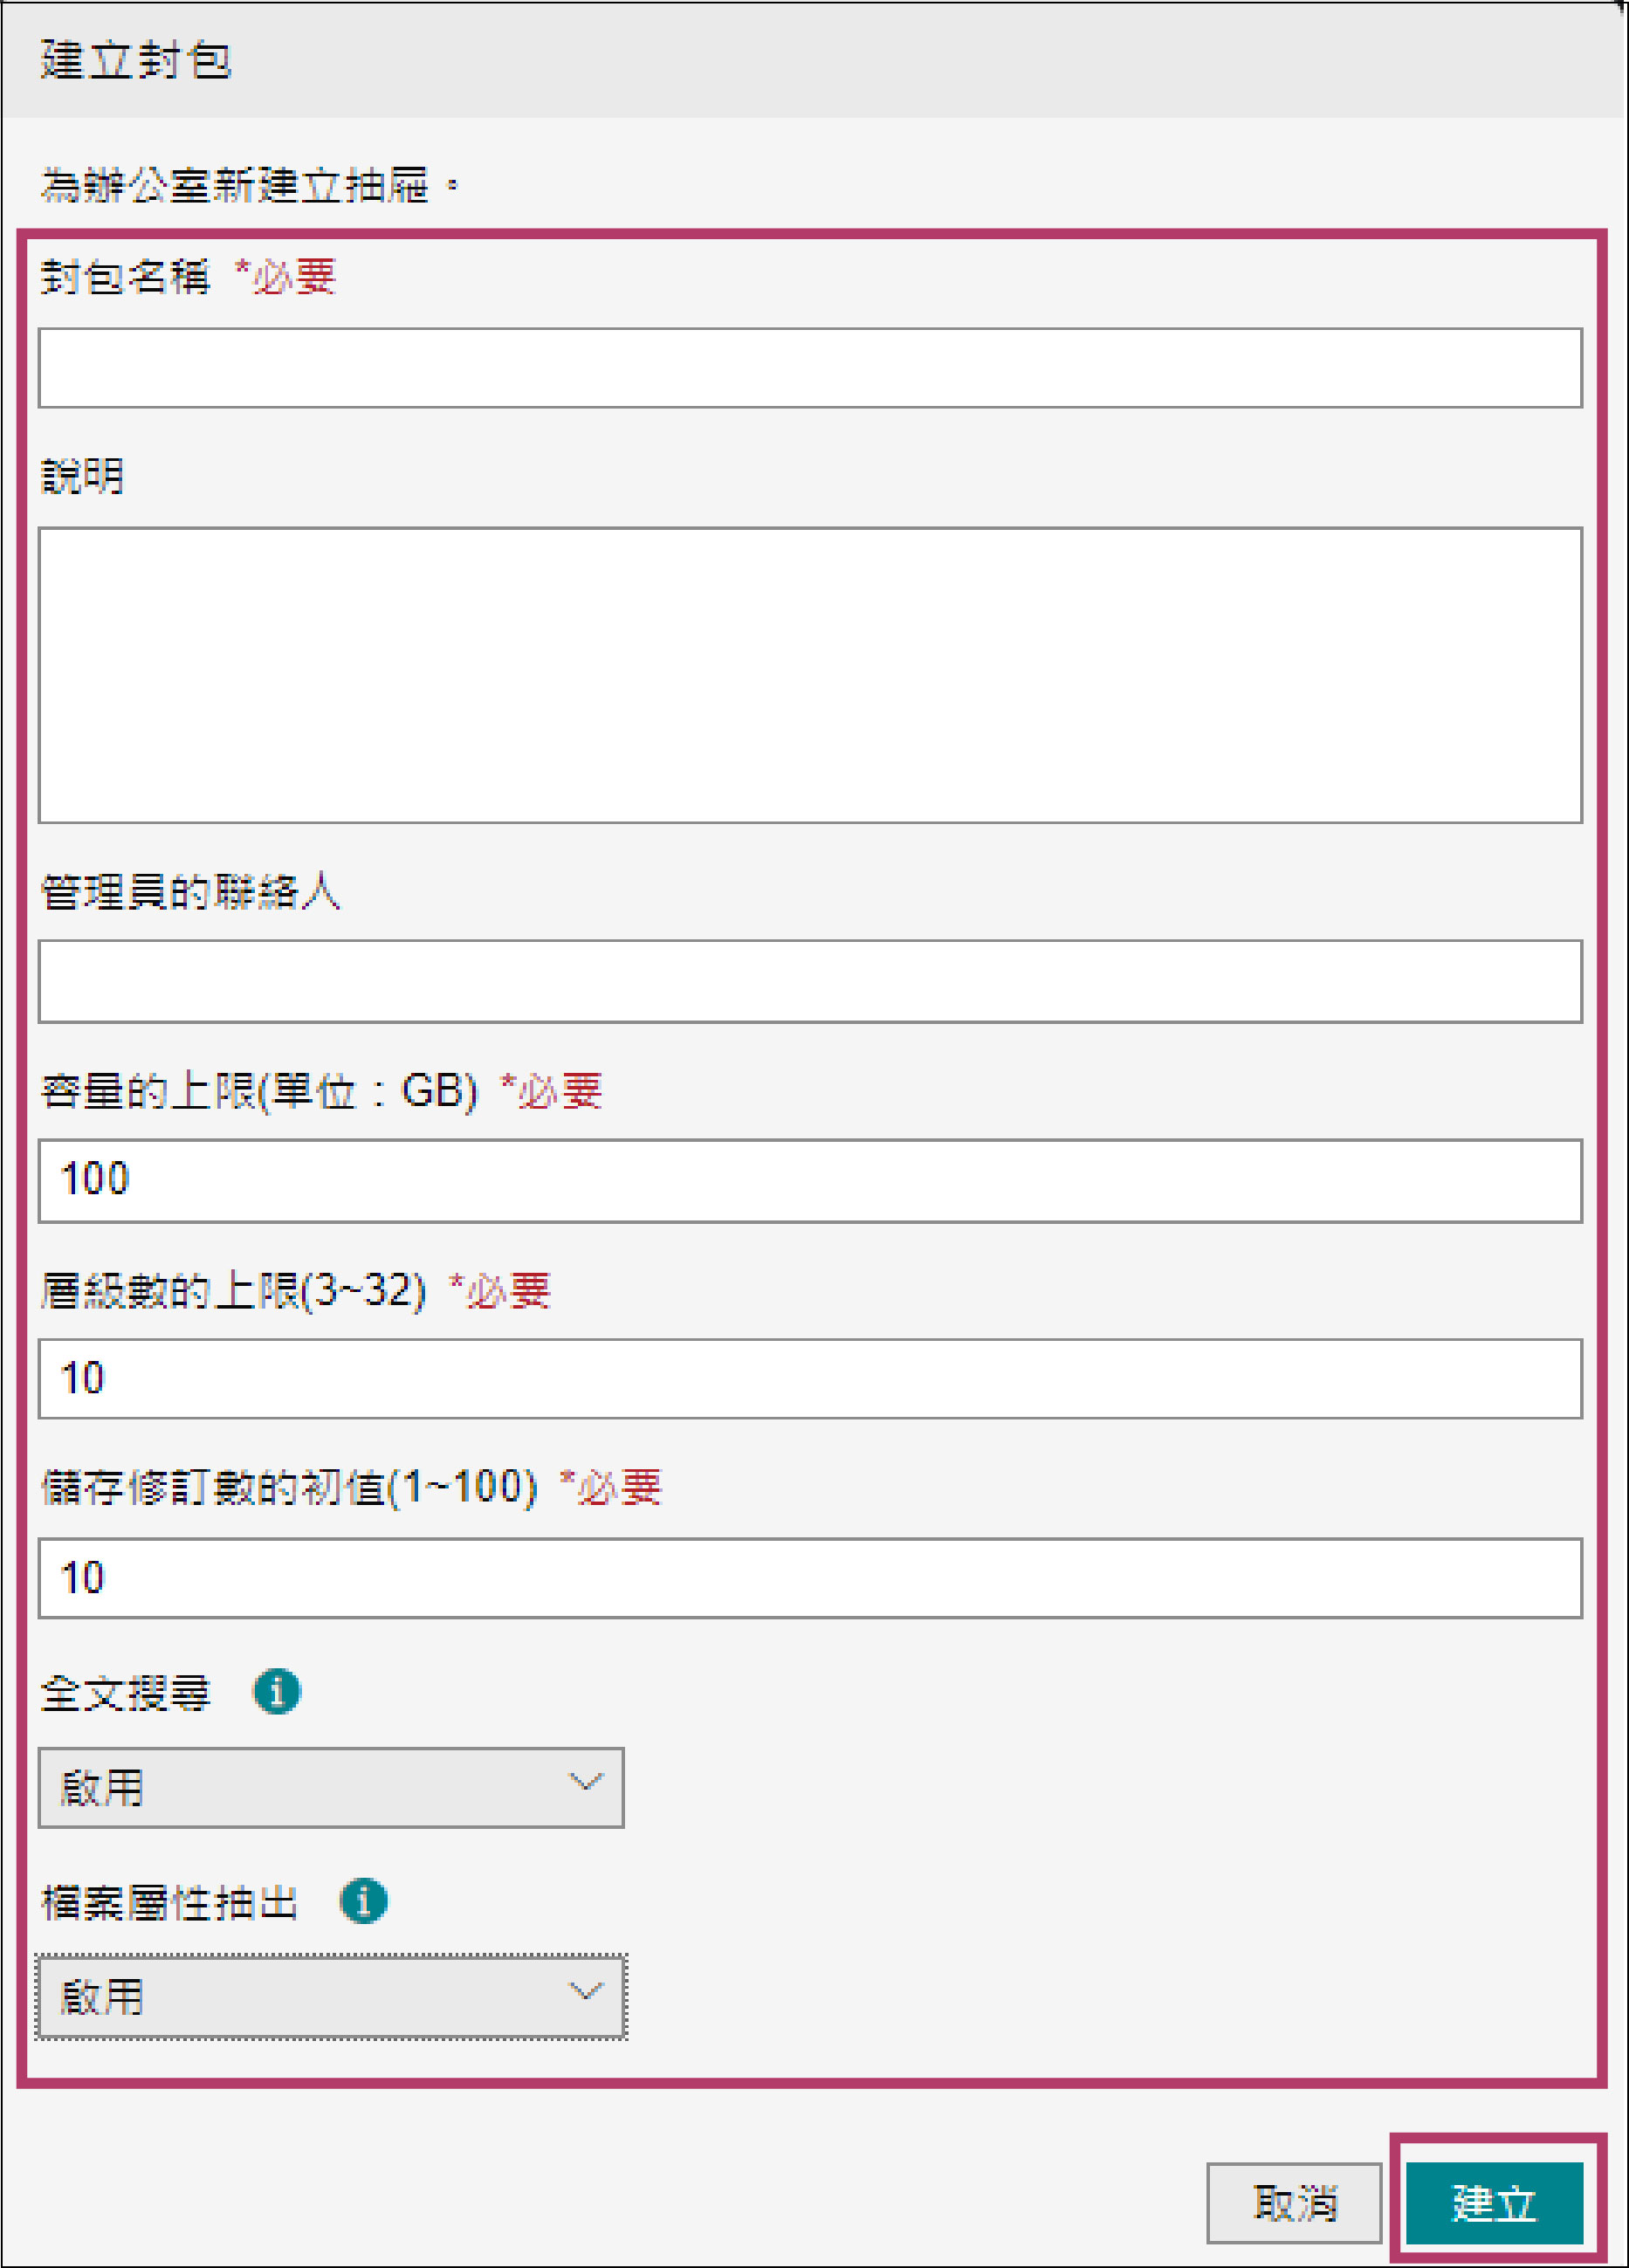1629x2268 pixels.
Task: Open the 檔案屬性抽出 dropdown
Action: [331, 1997]
